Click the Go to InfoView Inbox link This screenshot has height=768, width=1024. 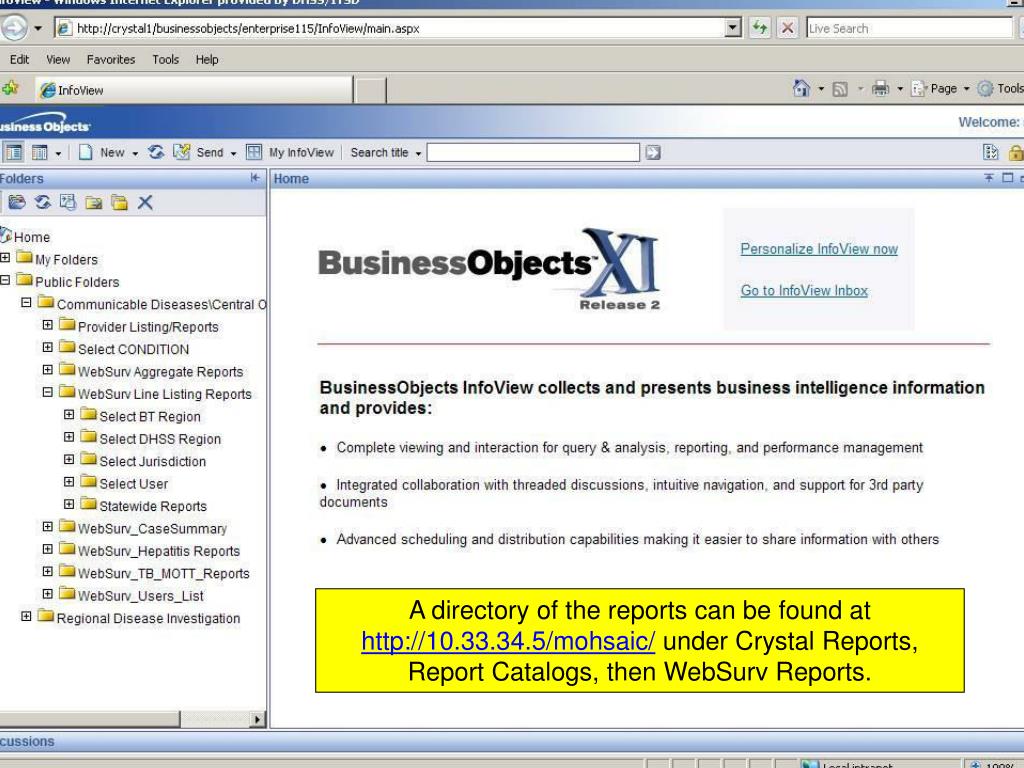[x=804, y=291]
